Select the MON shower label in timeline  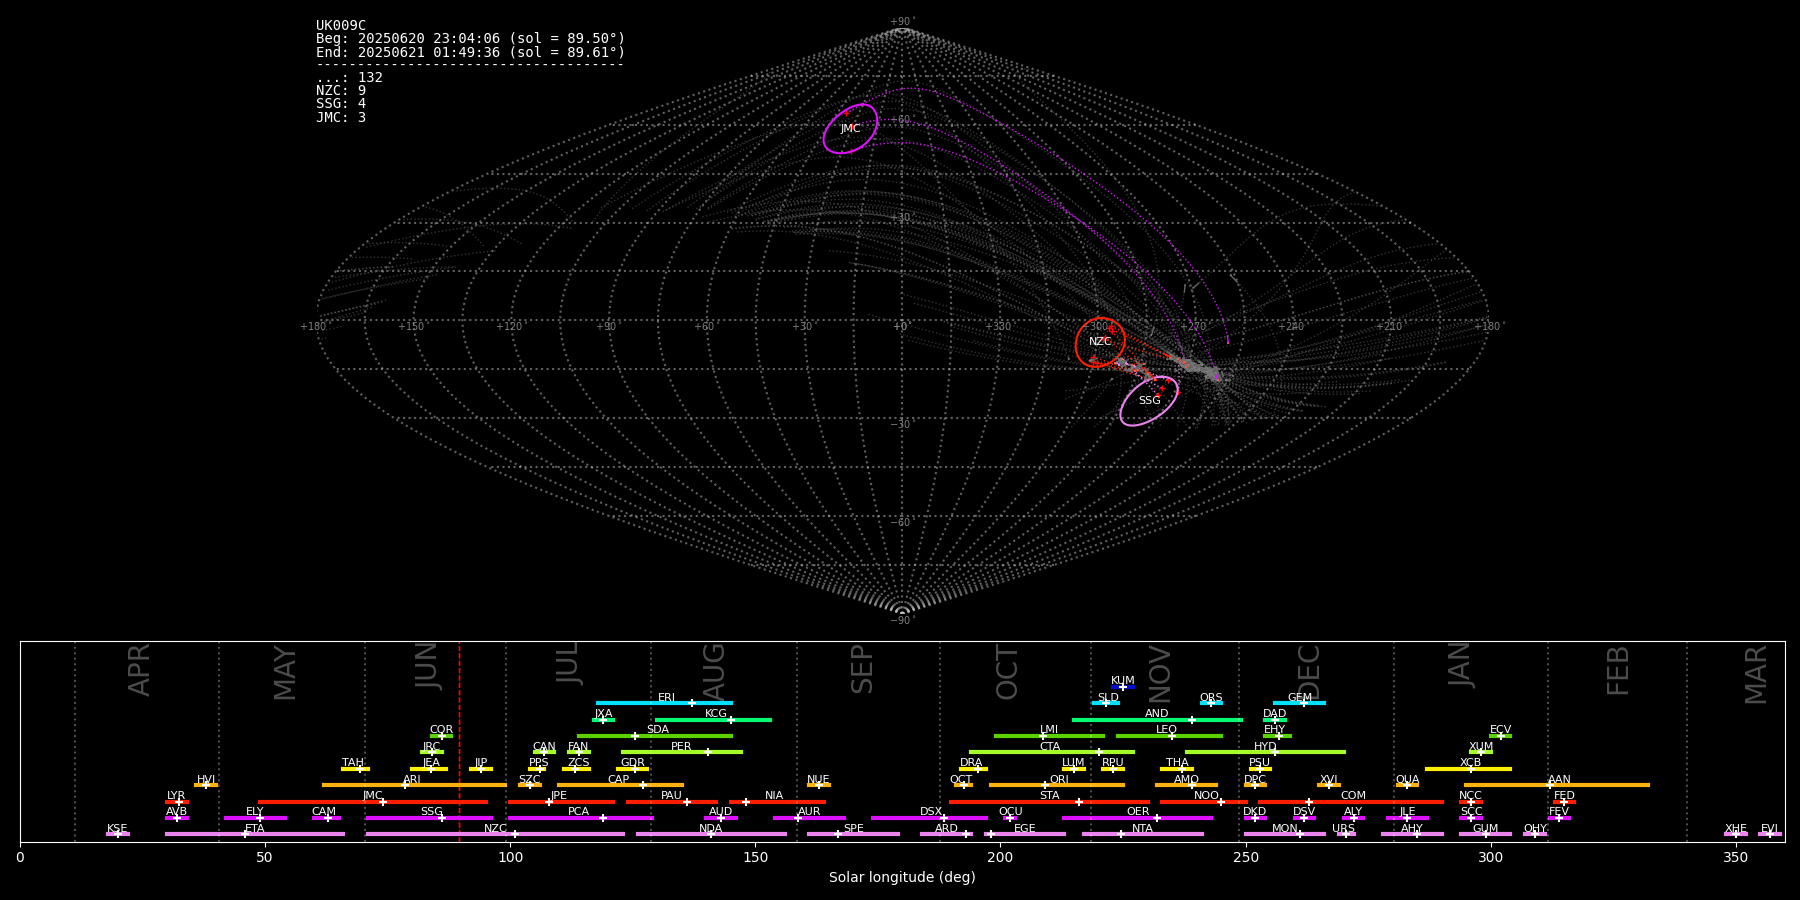pyautogui.click(x=1285, y=829)
